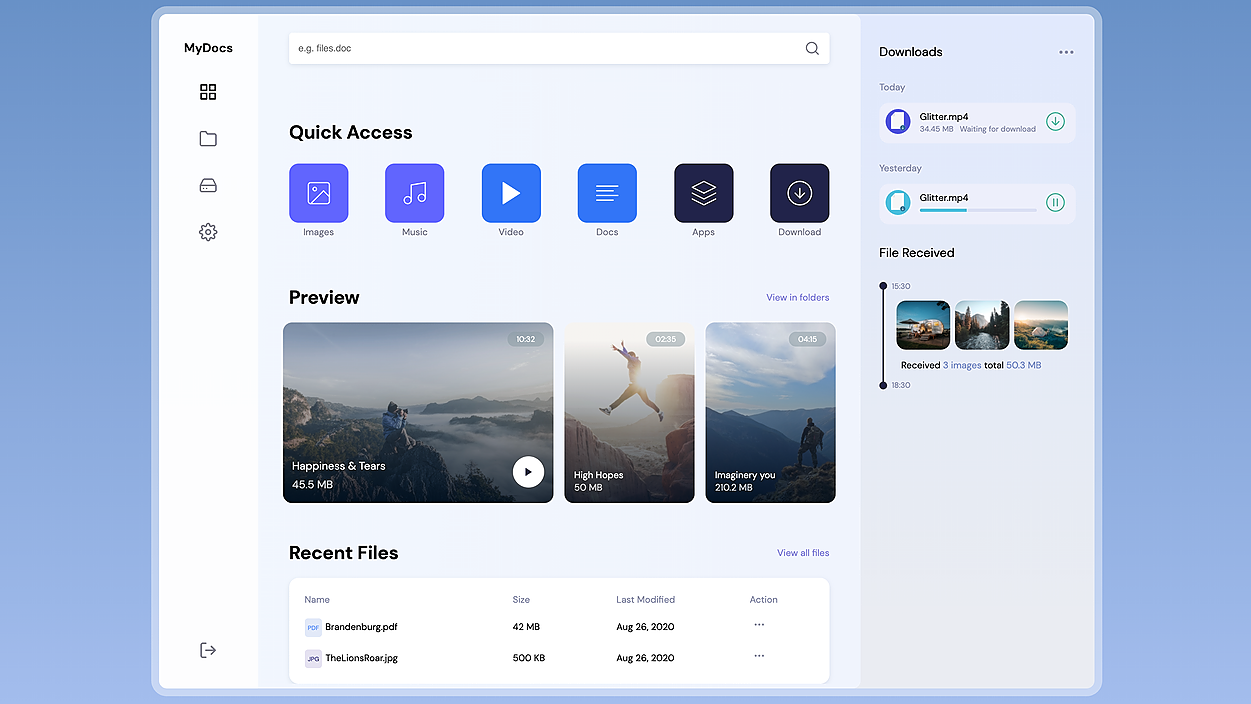Open the Images quick access shortcut

click(x=318, y=193)
